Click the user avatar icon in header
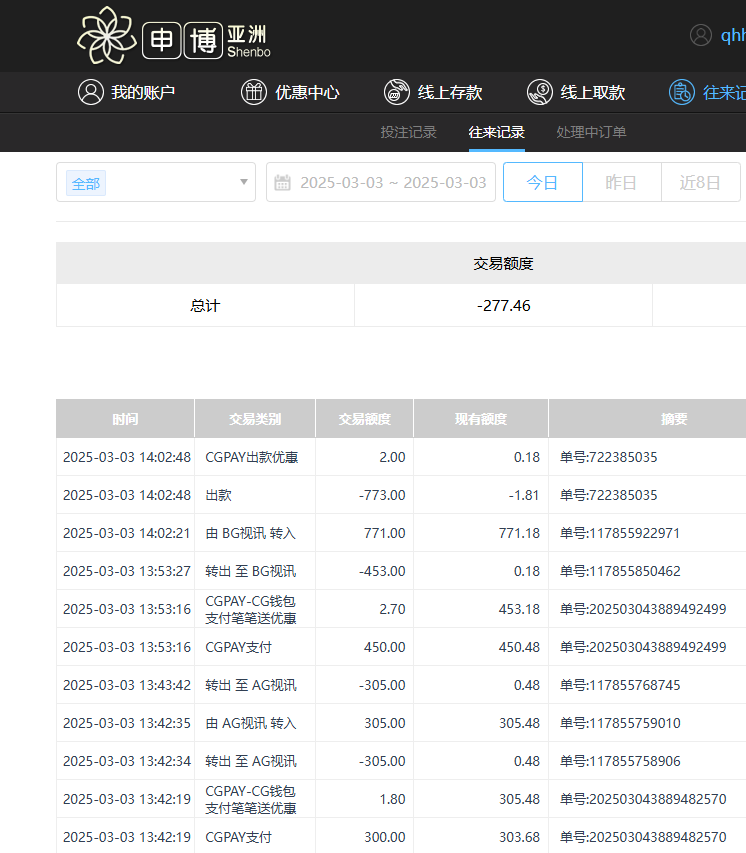 701,35
